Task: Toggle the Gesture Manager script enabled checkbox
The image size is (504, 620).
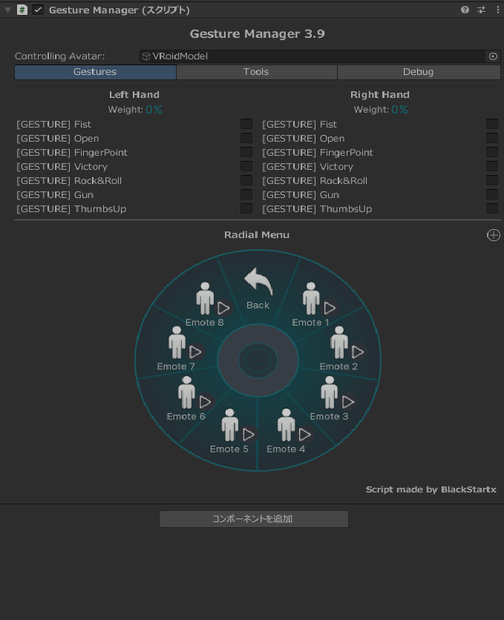Action: tap(38, 10)
